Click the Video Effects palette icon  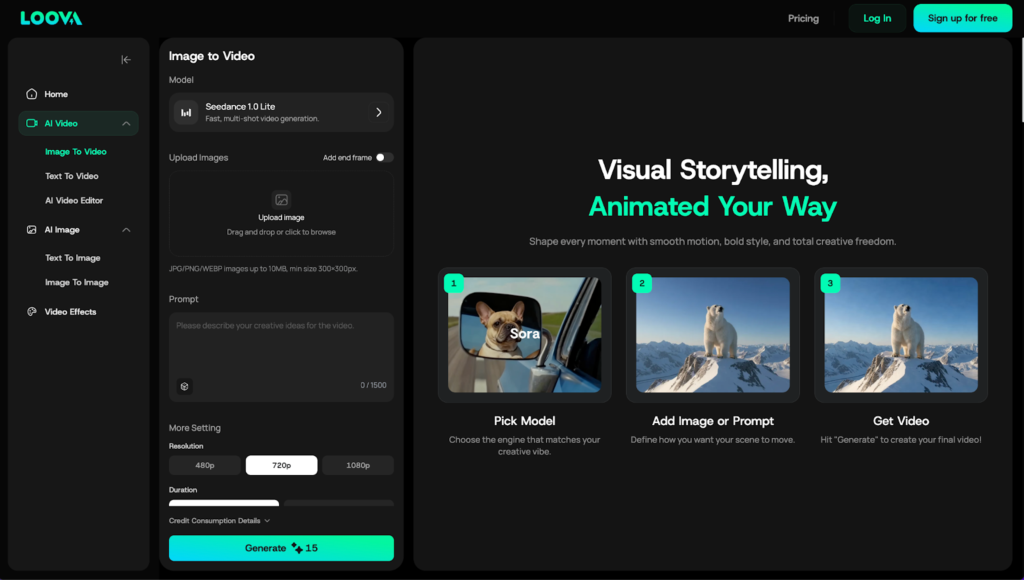(32, 312)
